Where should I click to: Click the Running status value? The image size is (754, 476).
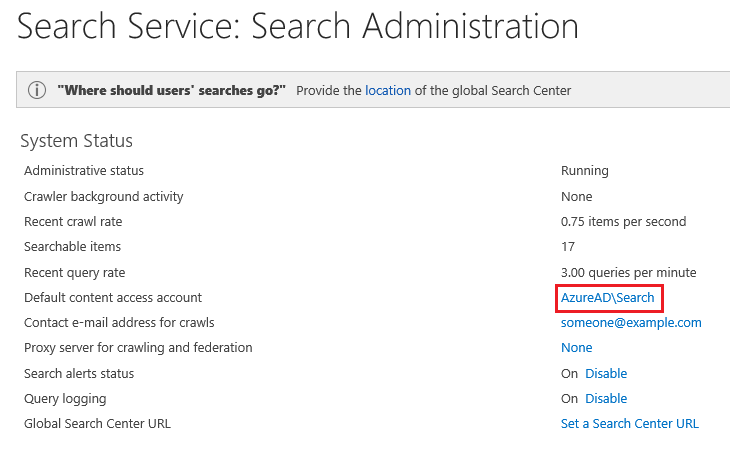(x=585, y=171)
